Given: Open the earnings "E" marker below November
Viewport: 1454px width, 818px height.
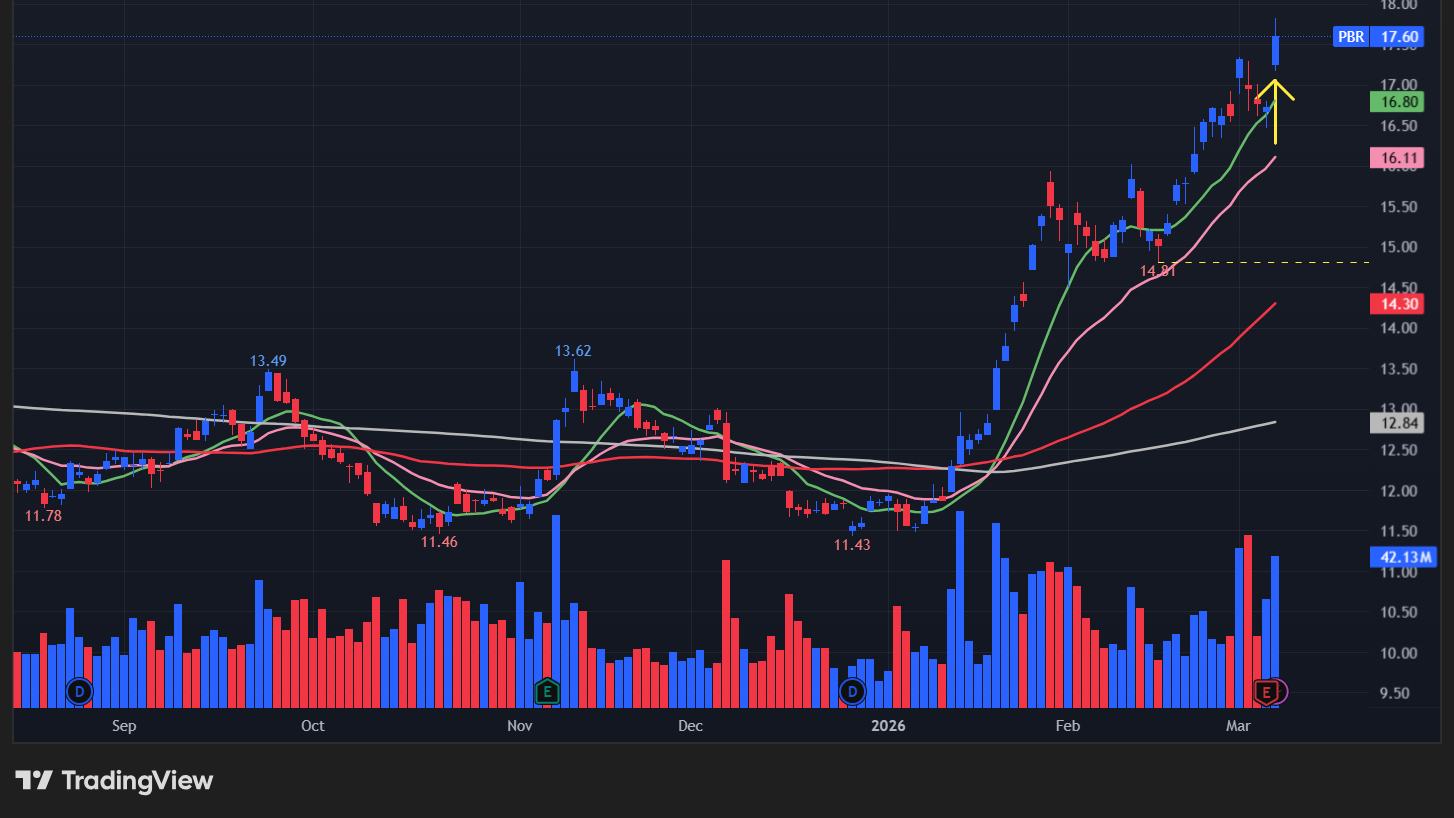Looking at the screenshot, I should [x=546, y=691].
